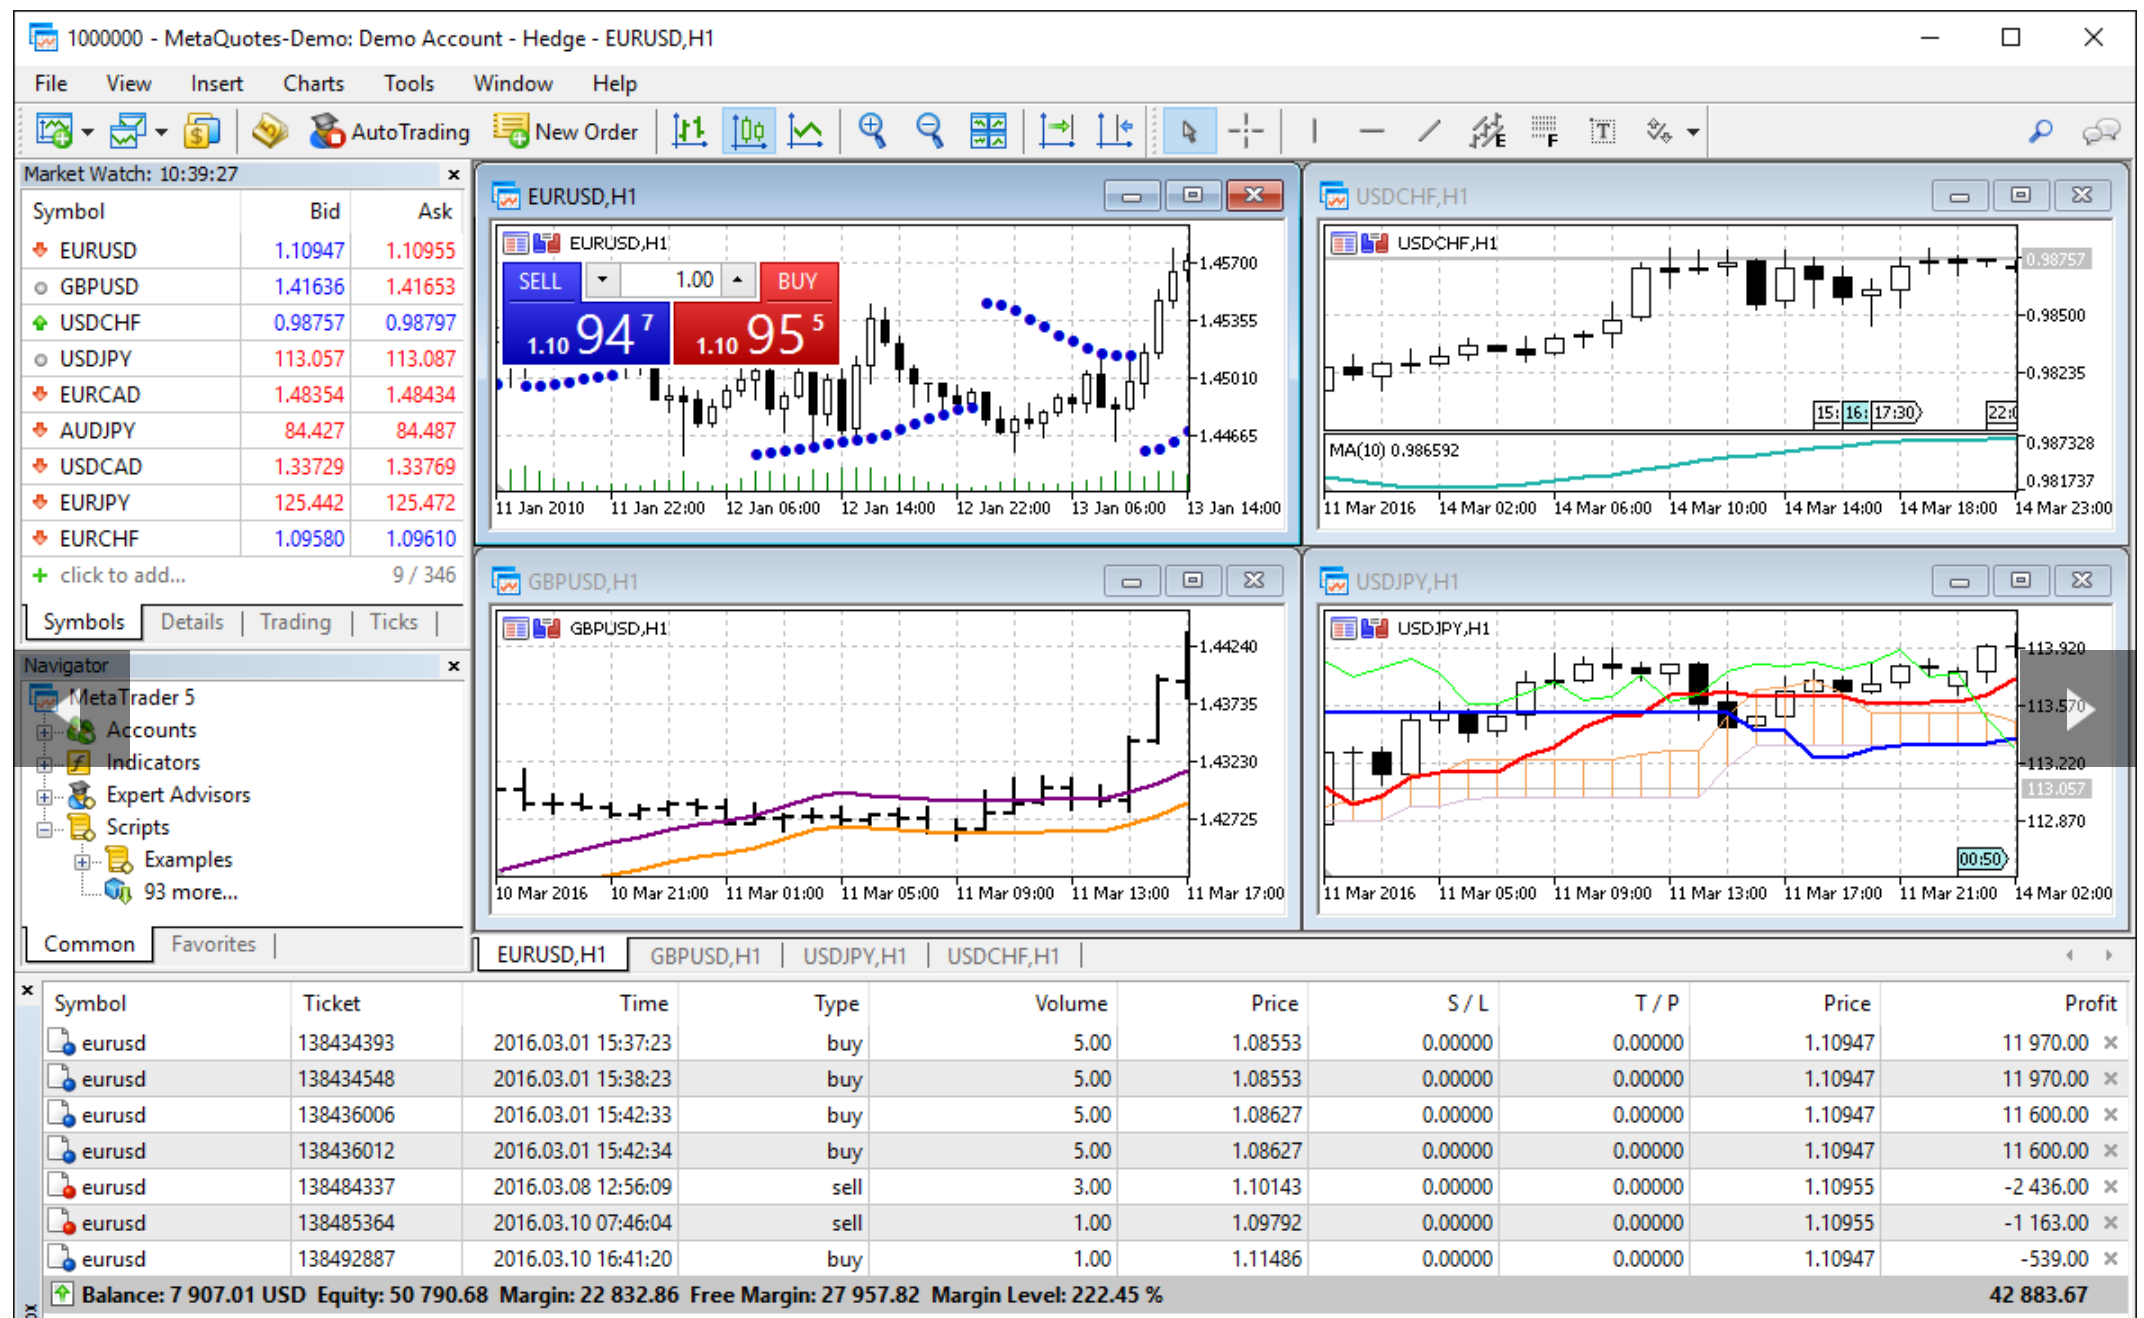Open the arrow objects dropdown in toolbar
2144x1318 pixels.
[1693, 132]
